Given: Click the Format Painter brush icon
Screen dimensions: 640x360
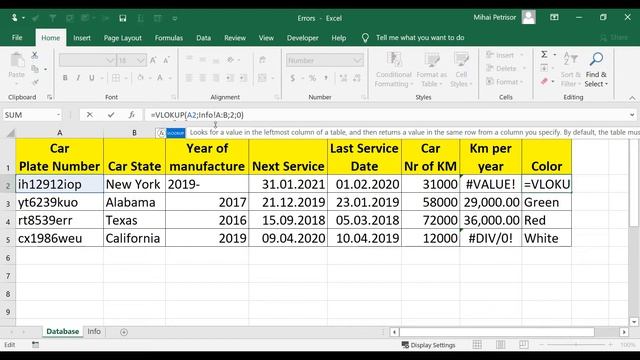Looking at the screenshot, I should point(35,83).
